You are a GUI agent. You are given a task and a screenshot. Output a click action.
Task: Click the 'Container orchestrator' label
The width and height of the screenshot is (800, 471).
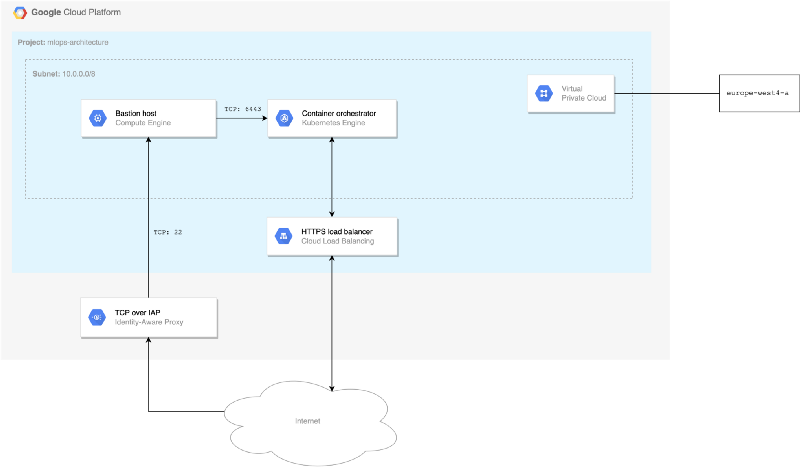tap(339, 113)
